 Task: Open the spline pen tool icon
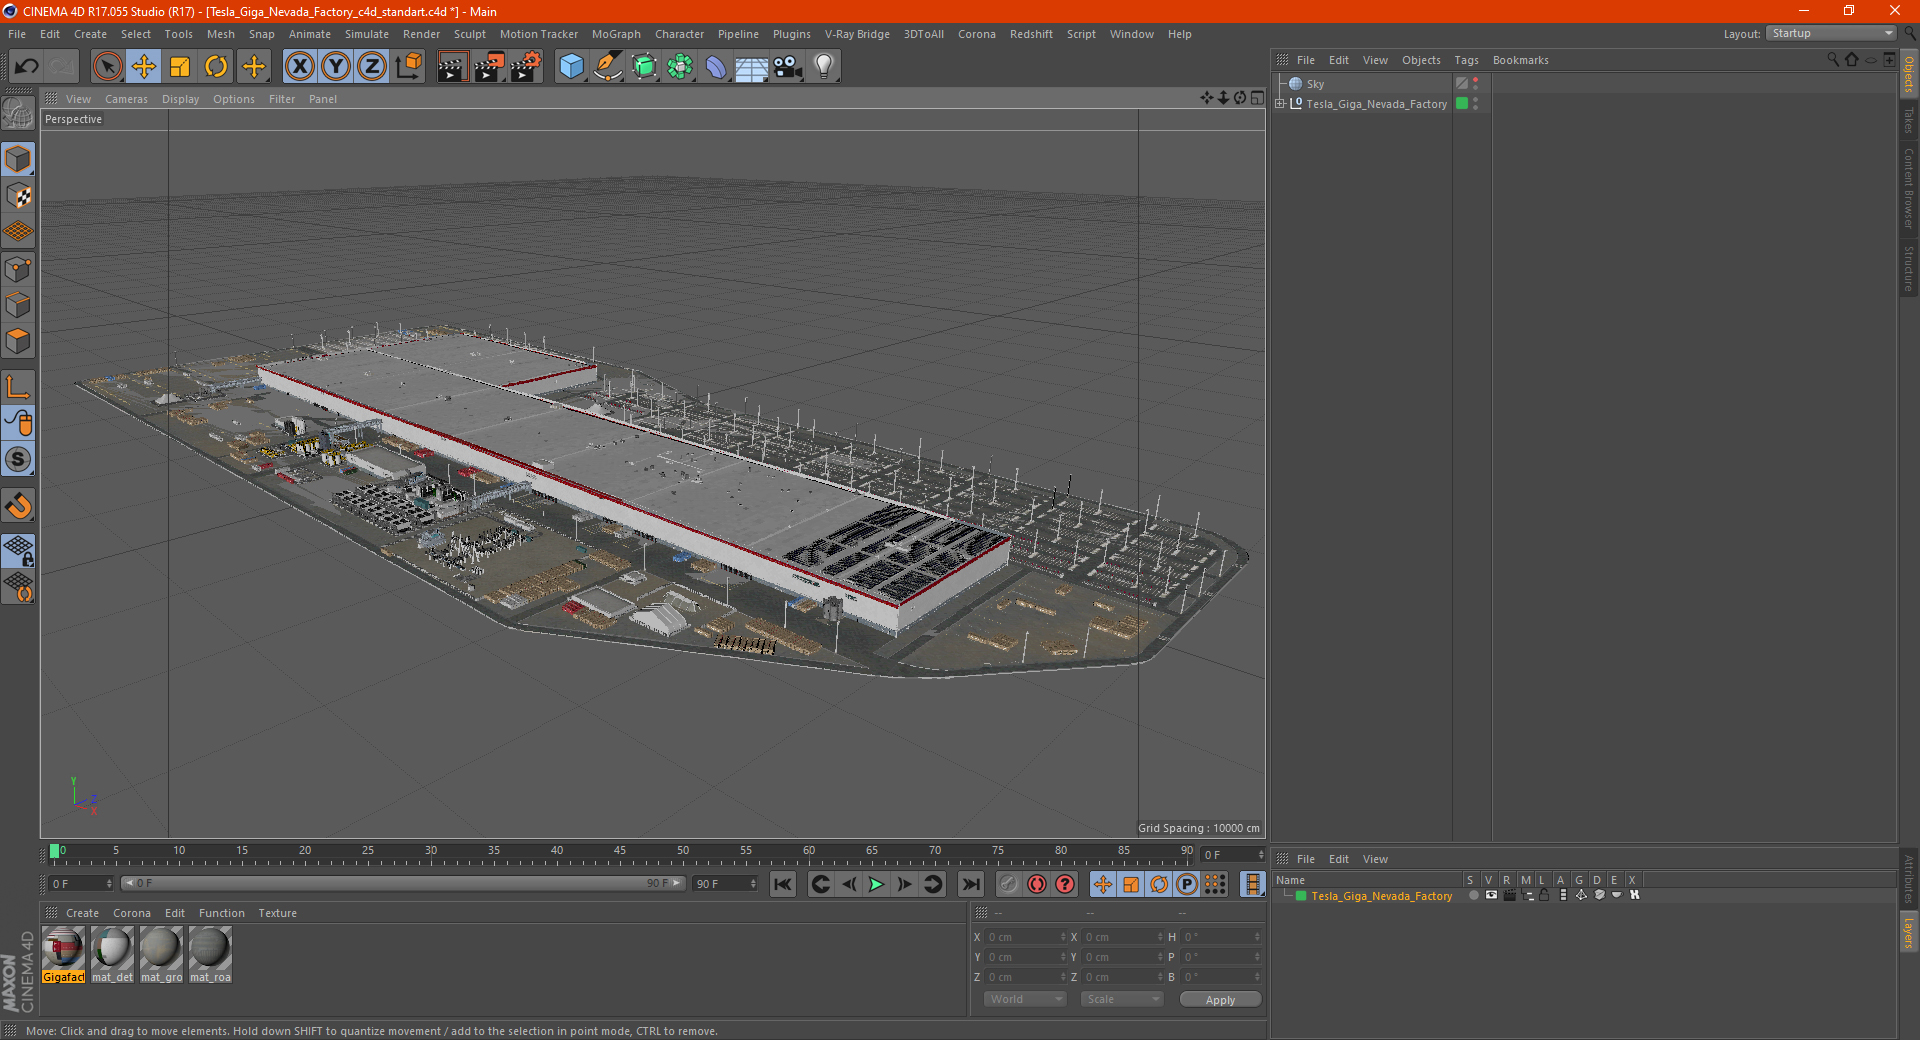608,67
